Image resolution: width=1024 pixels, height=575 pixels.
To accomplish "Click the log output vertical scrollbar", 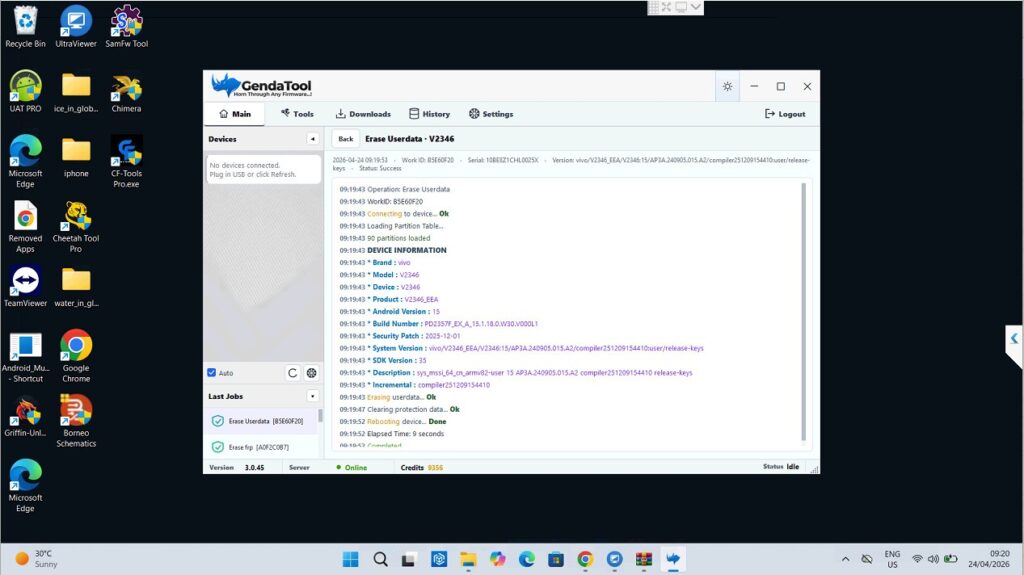I will point(803,312).
